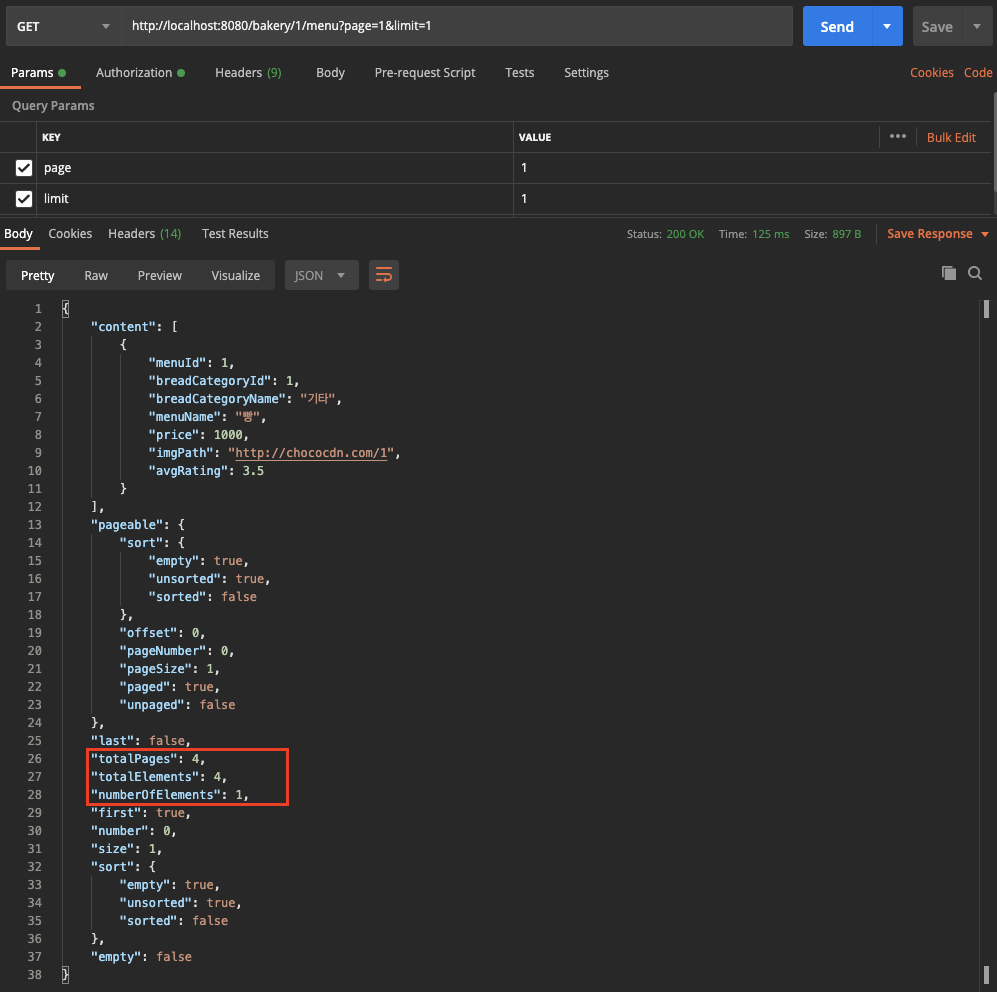Open the Headers (9) request tab

tap(248, 72)
